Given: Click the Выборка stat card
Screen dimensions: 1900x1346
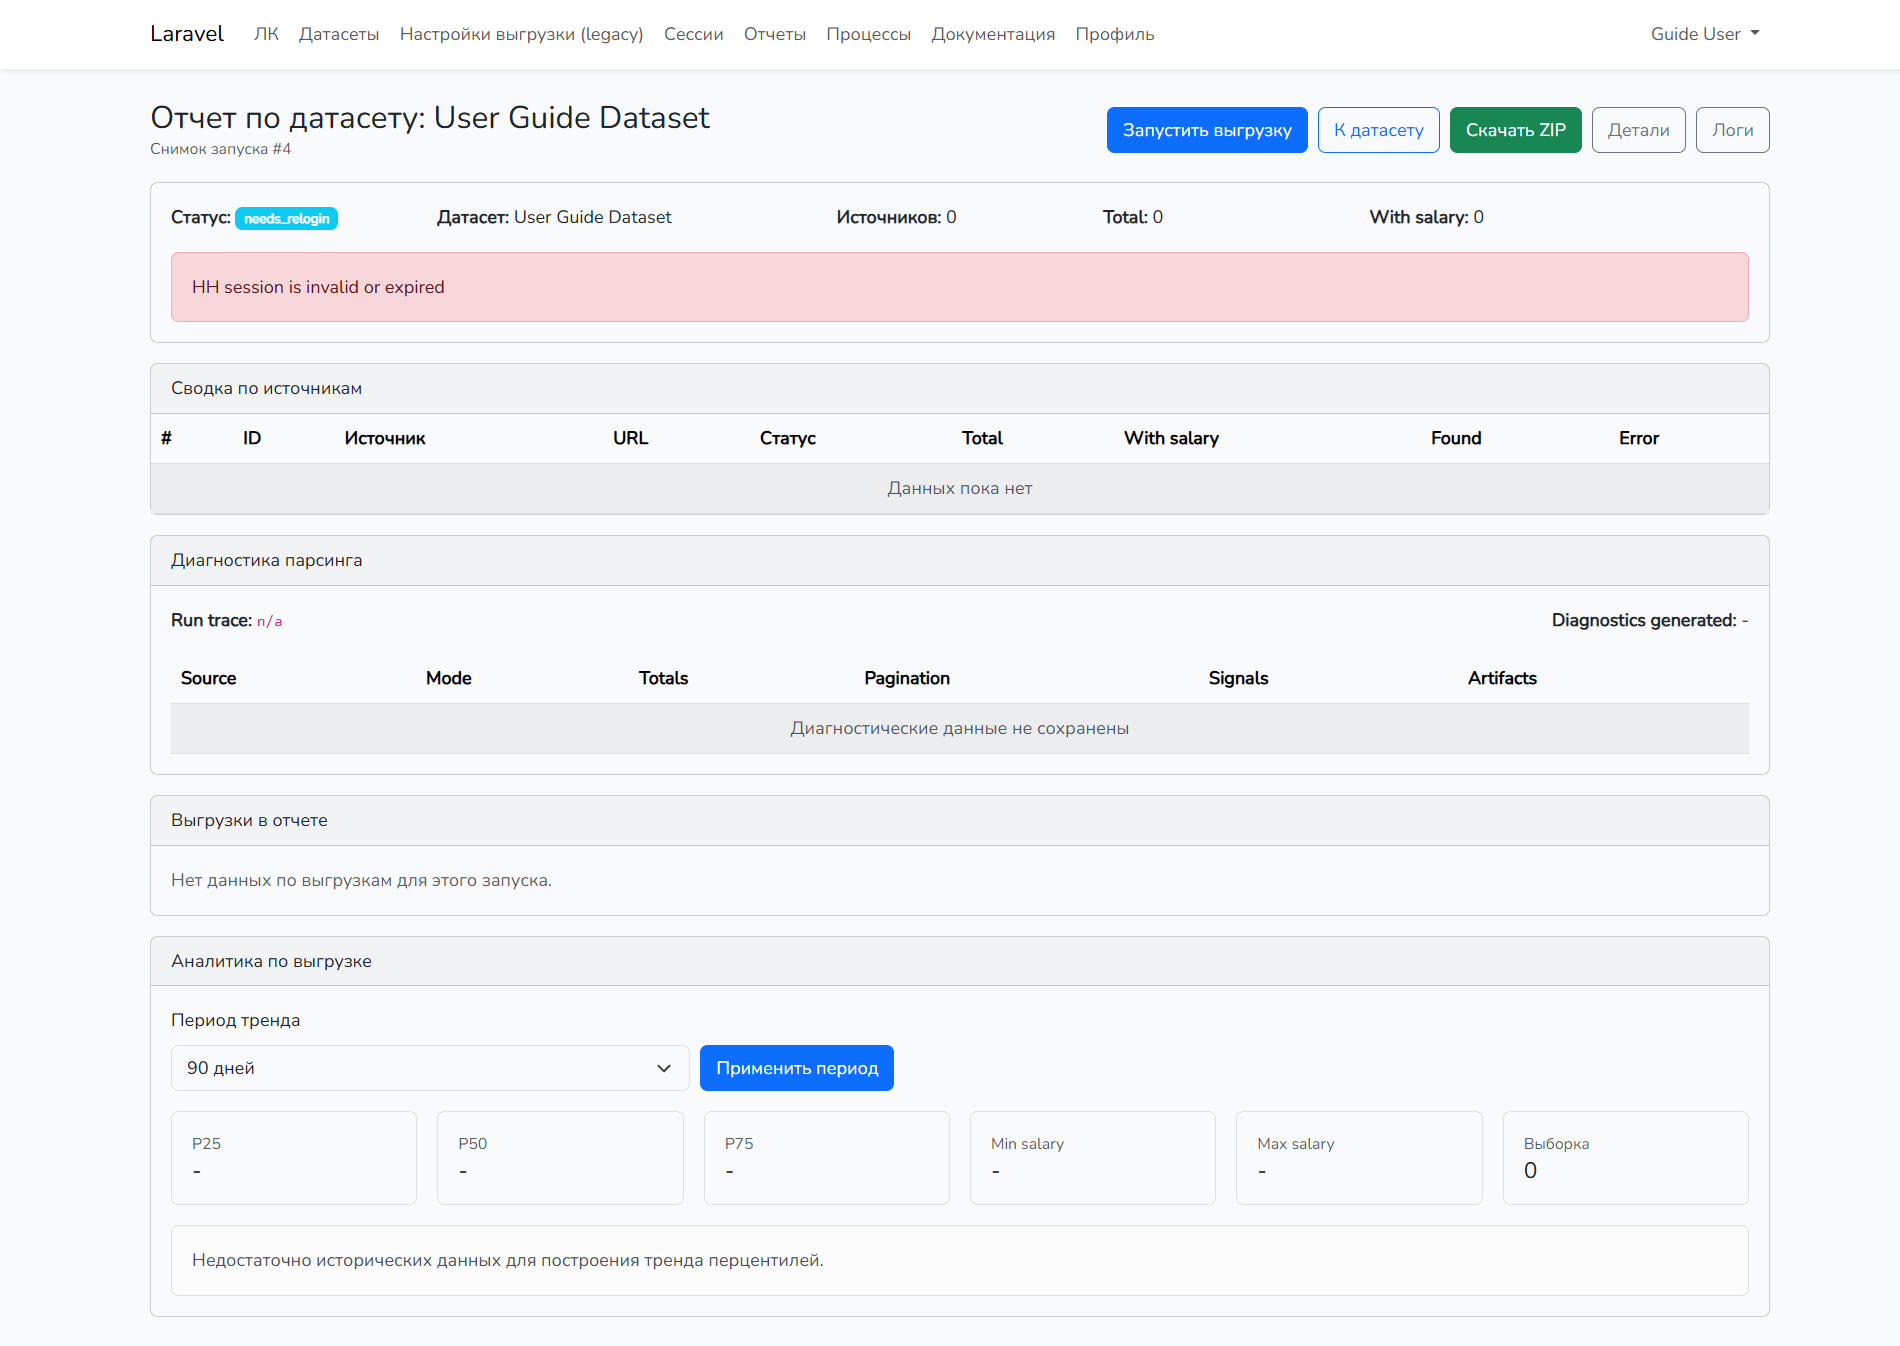Looking at the screenshot, I should tap(1625, 1158).
